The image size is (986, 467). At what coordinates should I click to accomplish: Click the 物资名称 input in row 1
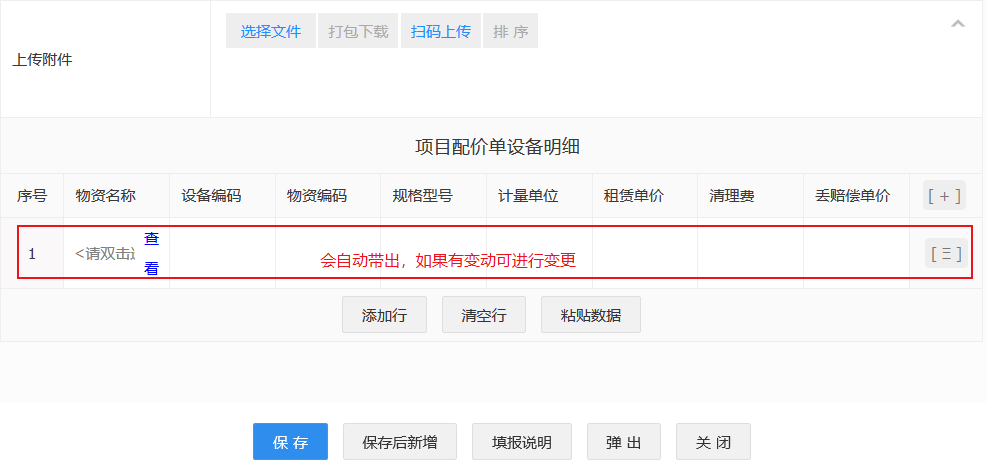[x=104, y=253]
